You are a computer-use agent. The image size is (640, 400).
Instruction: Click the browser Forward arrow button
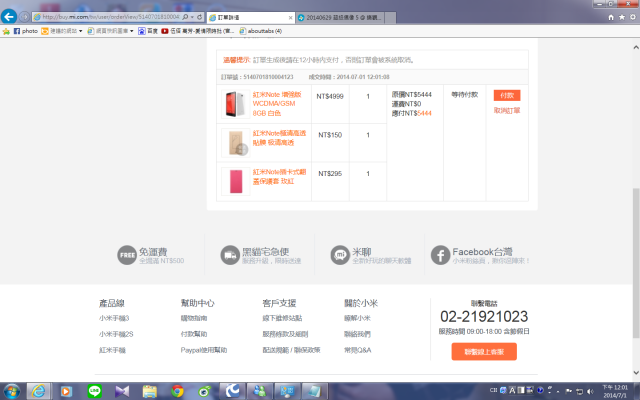24,17
